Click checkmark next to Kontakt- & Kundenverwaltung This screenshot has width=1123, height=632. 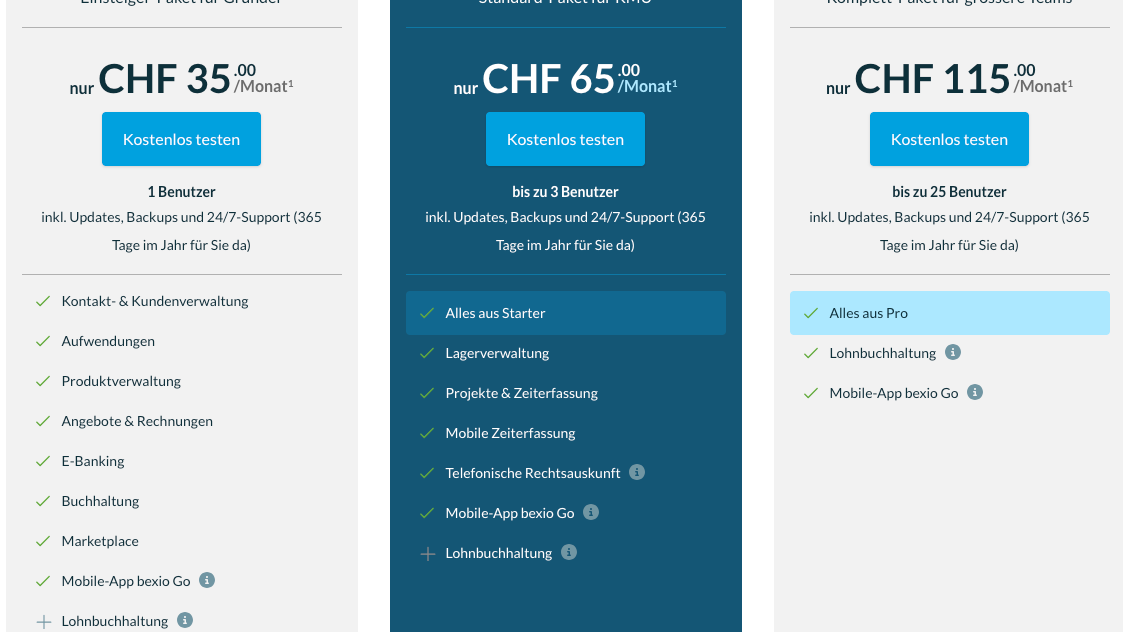[x=43, y=302]
